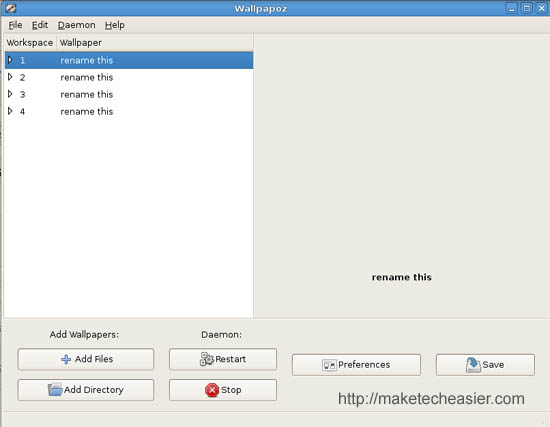550x427 pixels.
Task: Select the workspace 3 "rename this" row
Action: click(129, 94)
